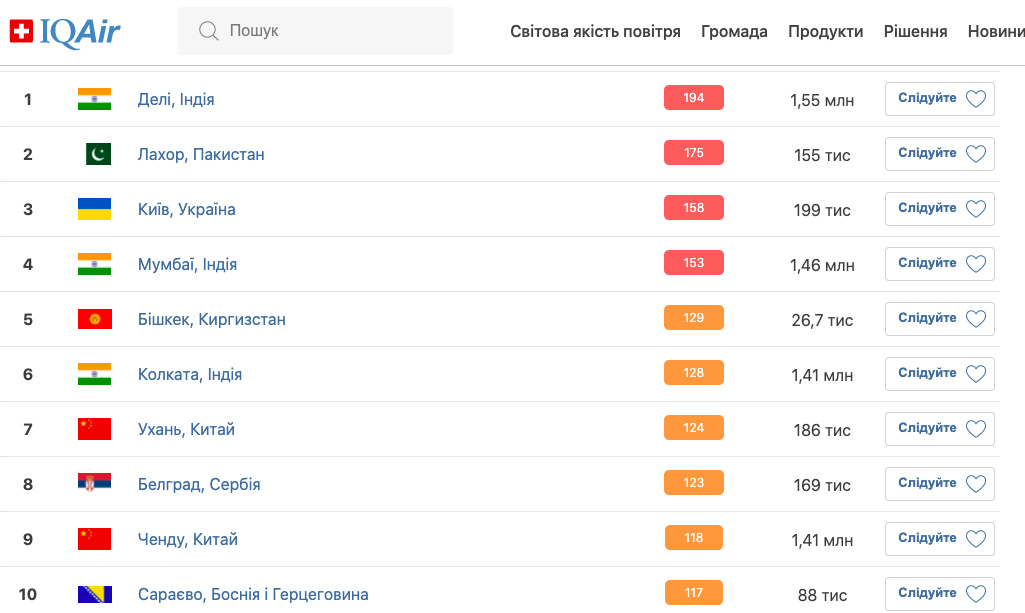Screen dimensions: 1025x613
Task: Open the Київ, Україна city link
Action: [x=186, y=209]
